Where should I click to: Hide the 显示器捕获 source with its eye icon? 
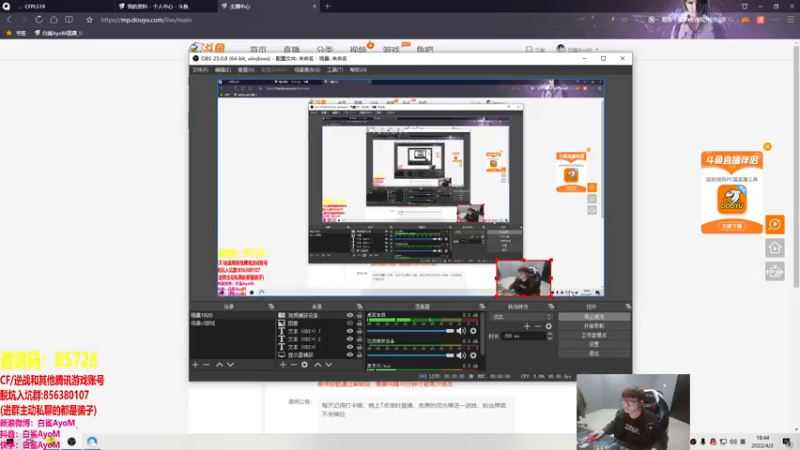[x=349, y=355]
